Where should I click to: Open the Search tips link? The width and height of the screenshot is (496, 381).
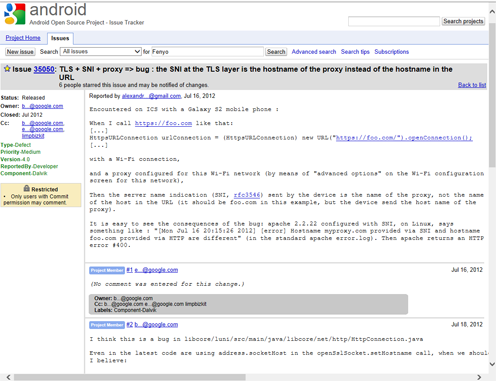(355, 52)
